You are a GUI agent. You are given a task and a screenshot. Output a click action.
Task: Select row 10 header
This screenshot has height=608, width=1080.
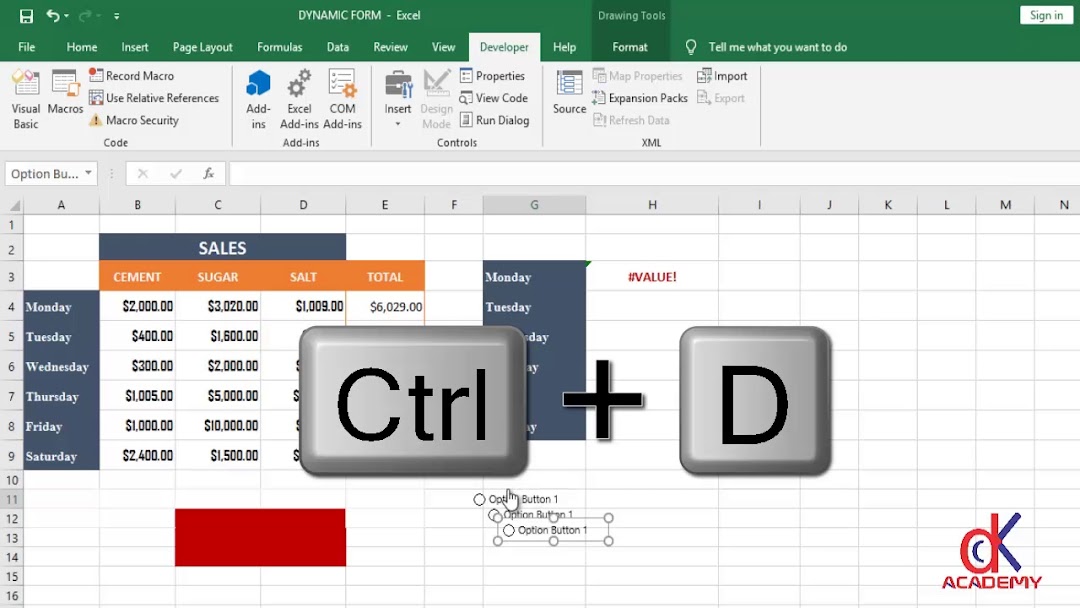click(12, 480)
